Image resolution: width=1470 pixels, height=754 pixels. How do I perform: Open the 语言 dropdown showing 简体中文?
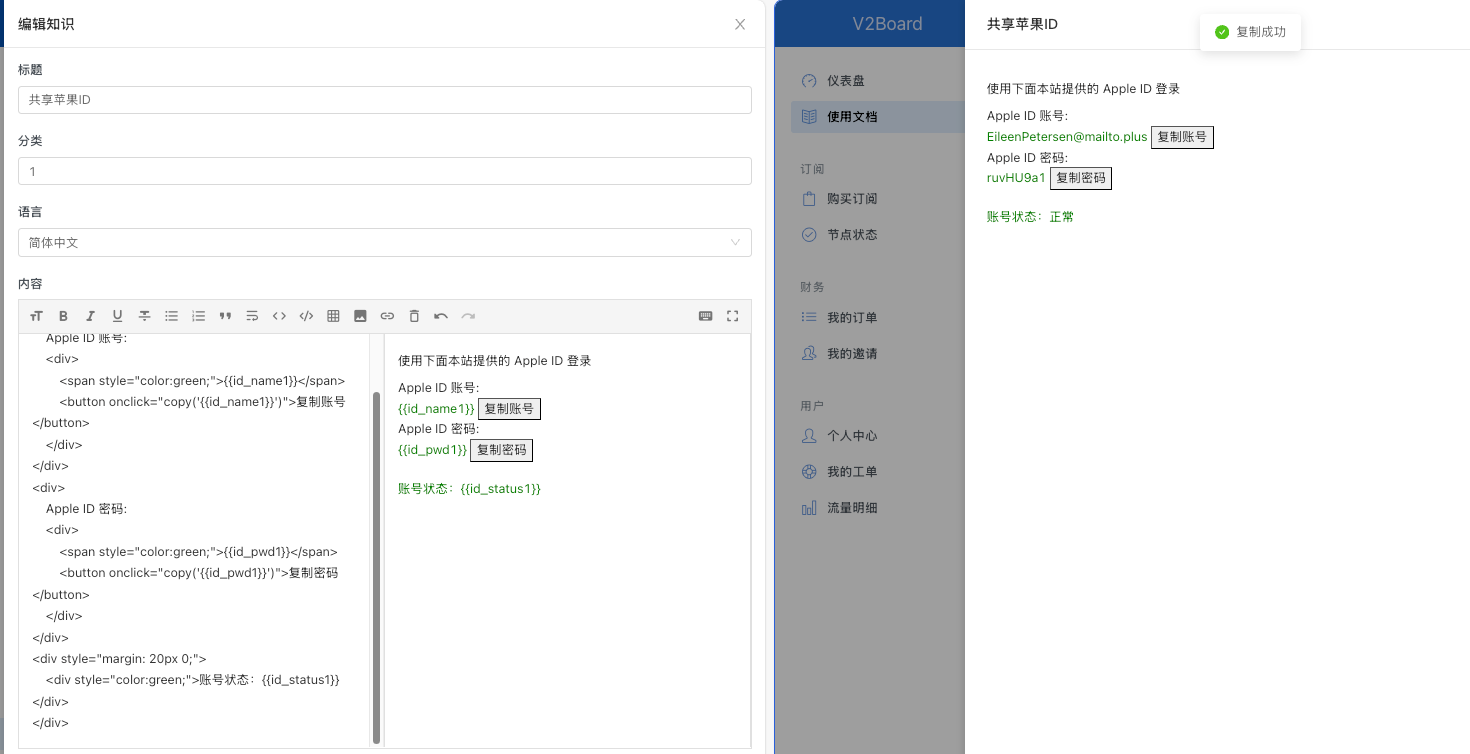(x=384, y=242)
